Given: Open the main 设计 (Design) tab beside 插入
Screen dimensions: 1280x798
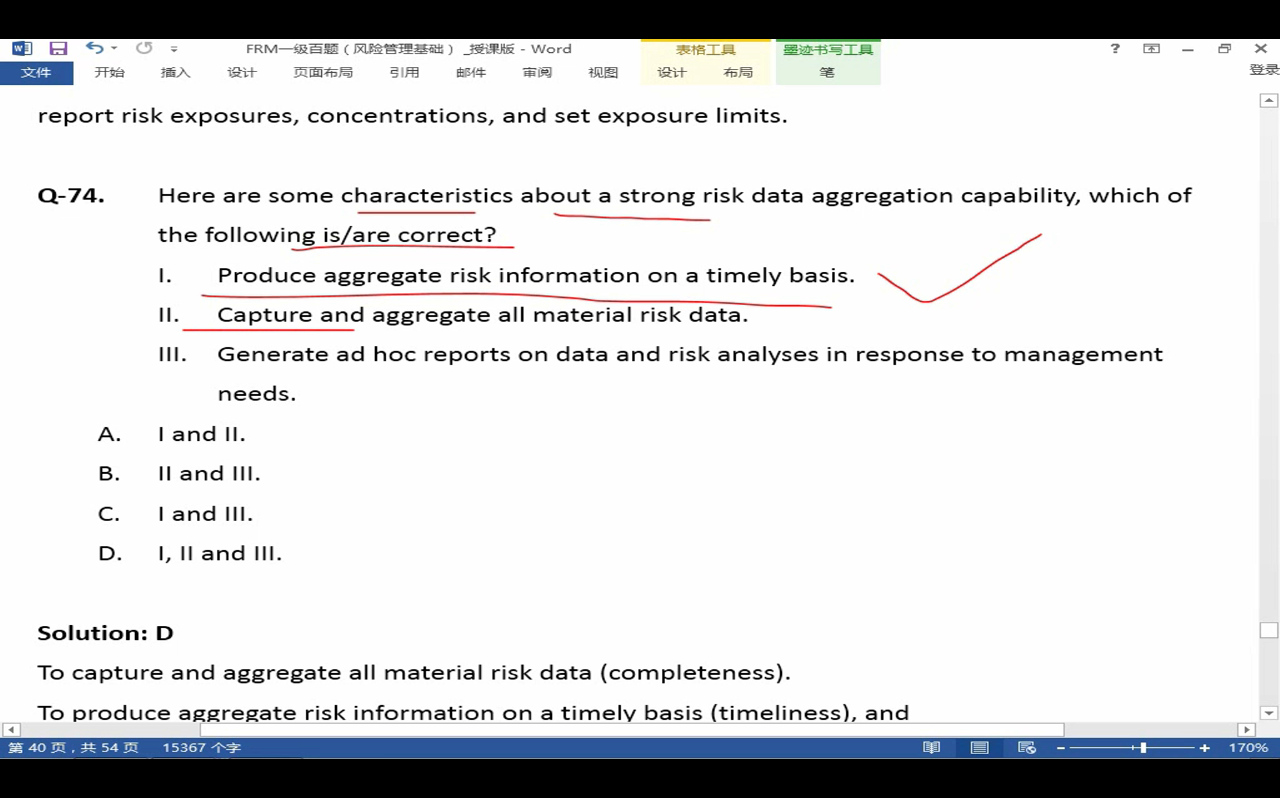Looking at the screenshot, I should pos(242,73).
